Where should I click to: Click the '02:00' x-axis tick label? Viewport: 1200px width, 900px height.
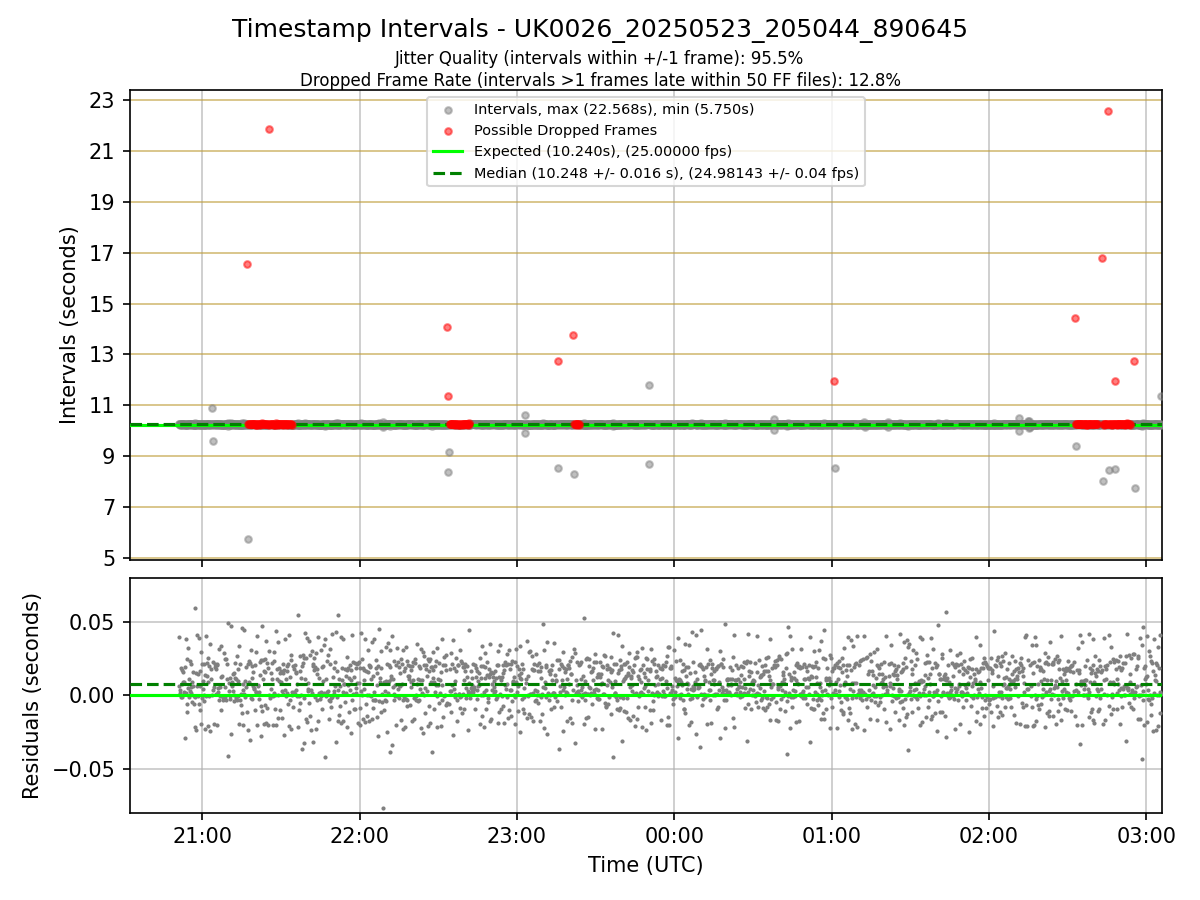click(x=989, y=834)
